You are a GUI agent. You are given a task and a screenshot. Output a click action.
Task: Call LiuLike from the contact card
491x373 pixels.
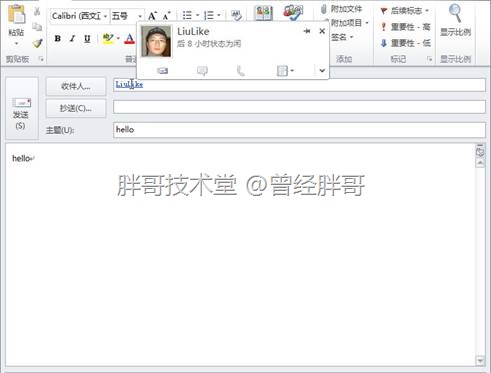point(240,71)
